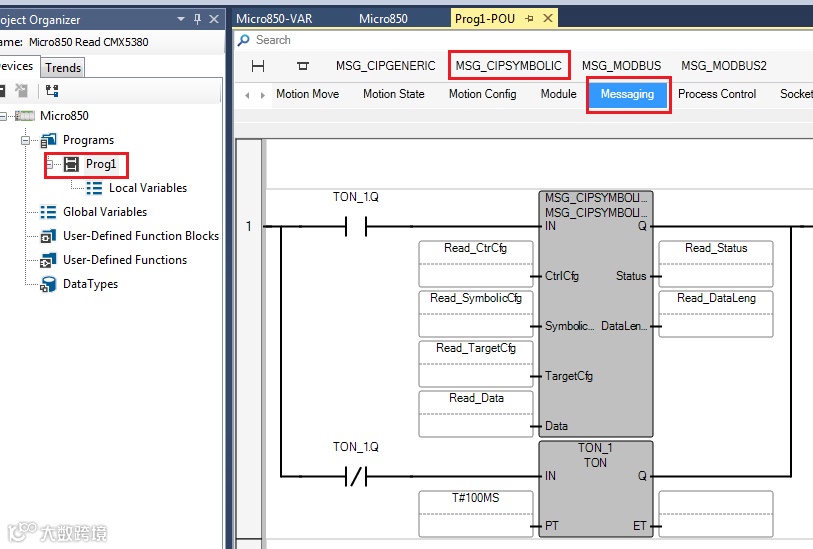Click the Programs folder icon

48,140
